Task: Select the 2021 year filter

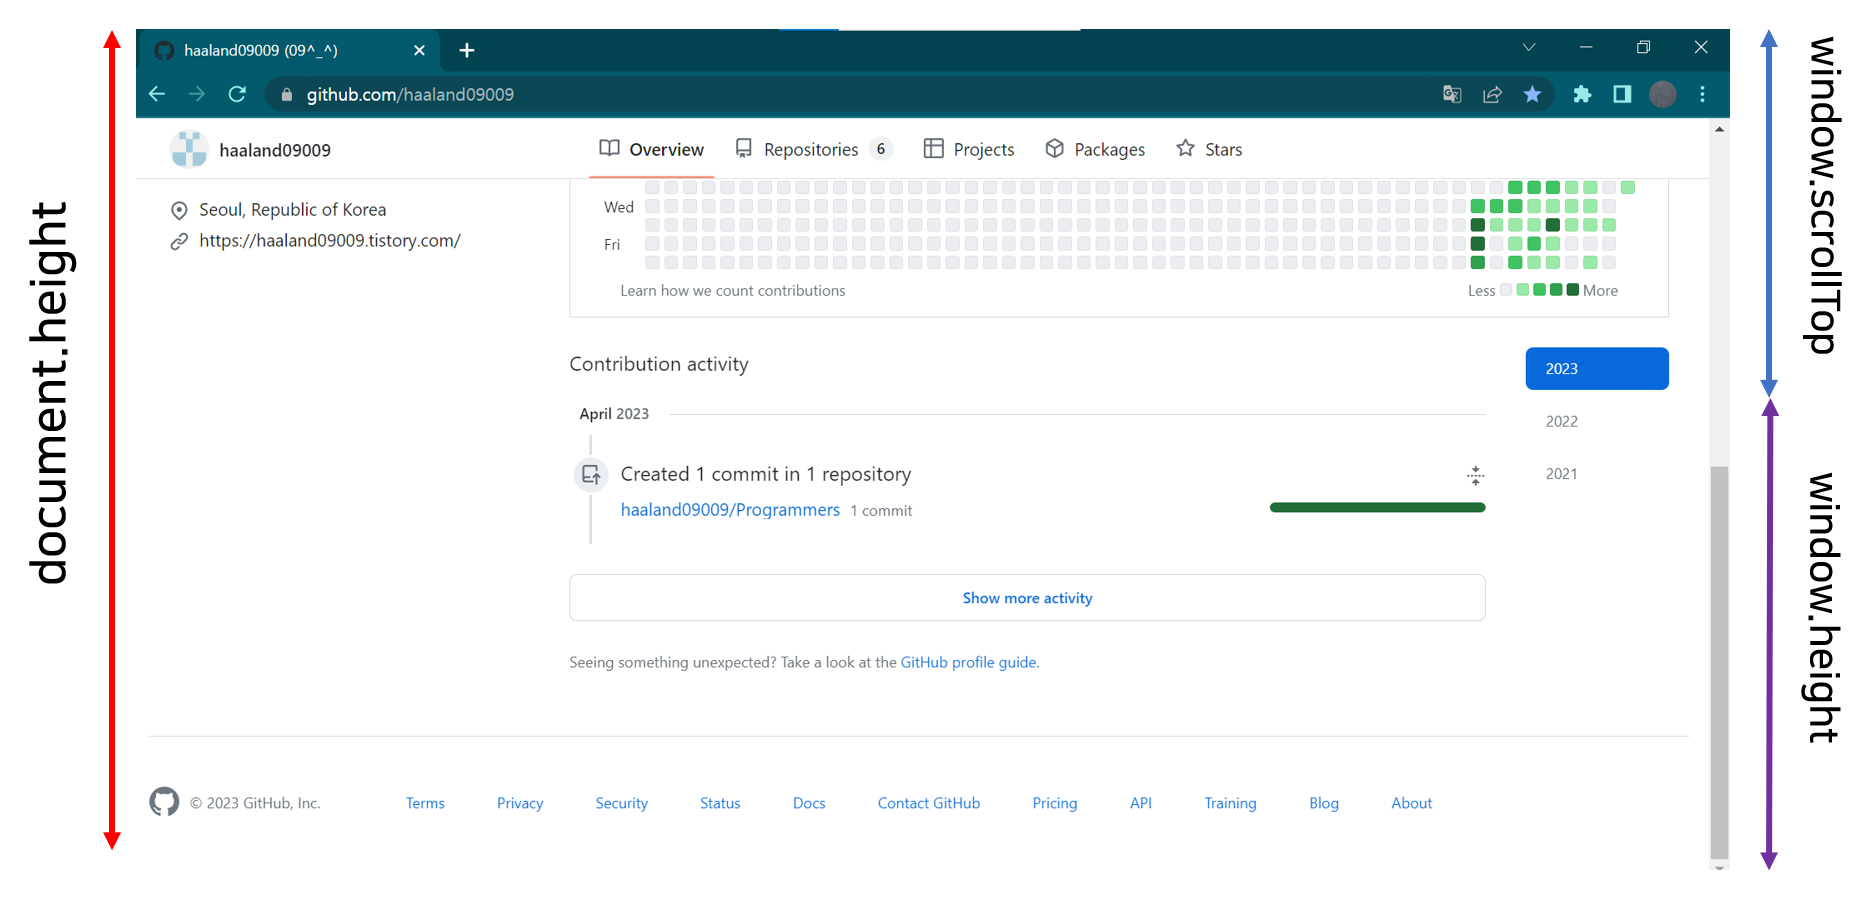Action: click(1561, 474)
